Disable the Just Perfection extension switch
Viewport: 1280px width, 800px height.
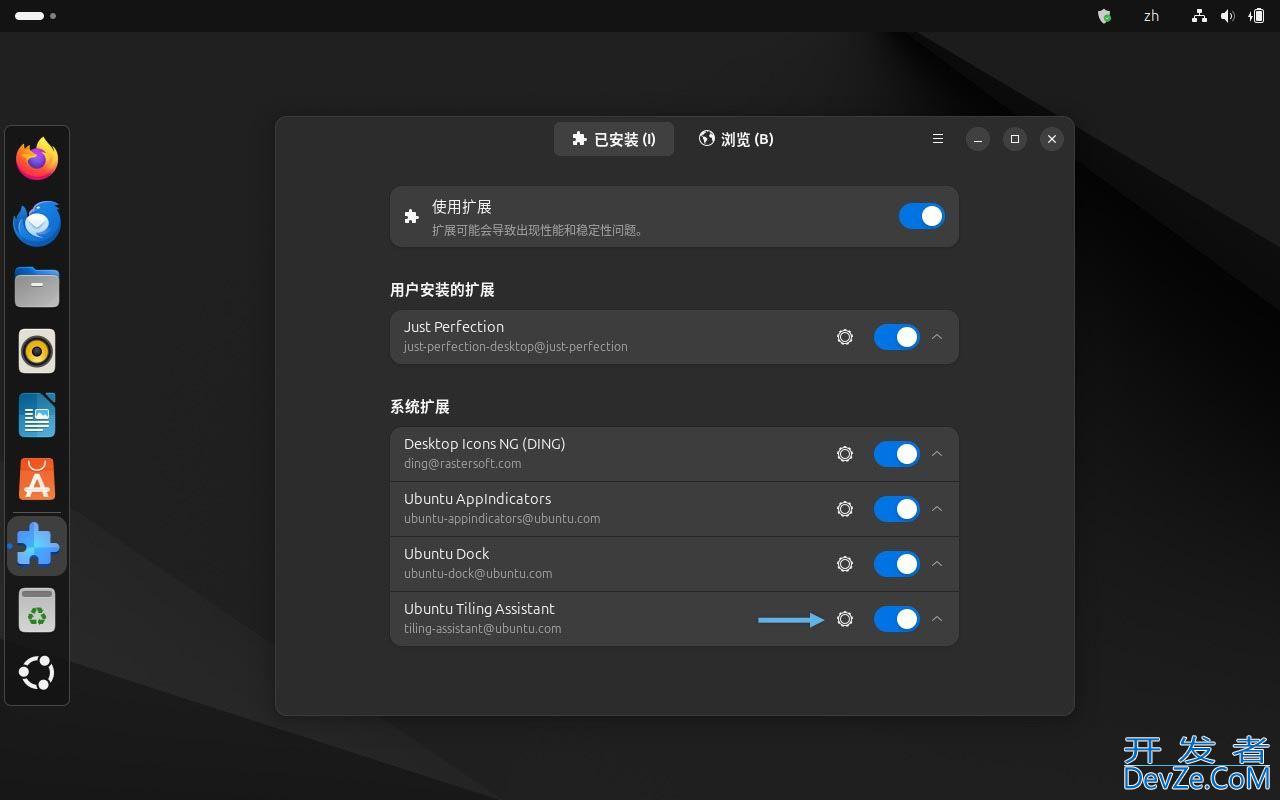896,337
